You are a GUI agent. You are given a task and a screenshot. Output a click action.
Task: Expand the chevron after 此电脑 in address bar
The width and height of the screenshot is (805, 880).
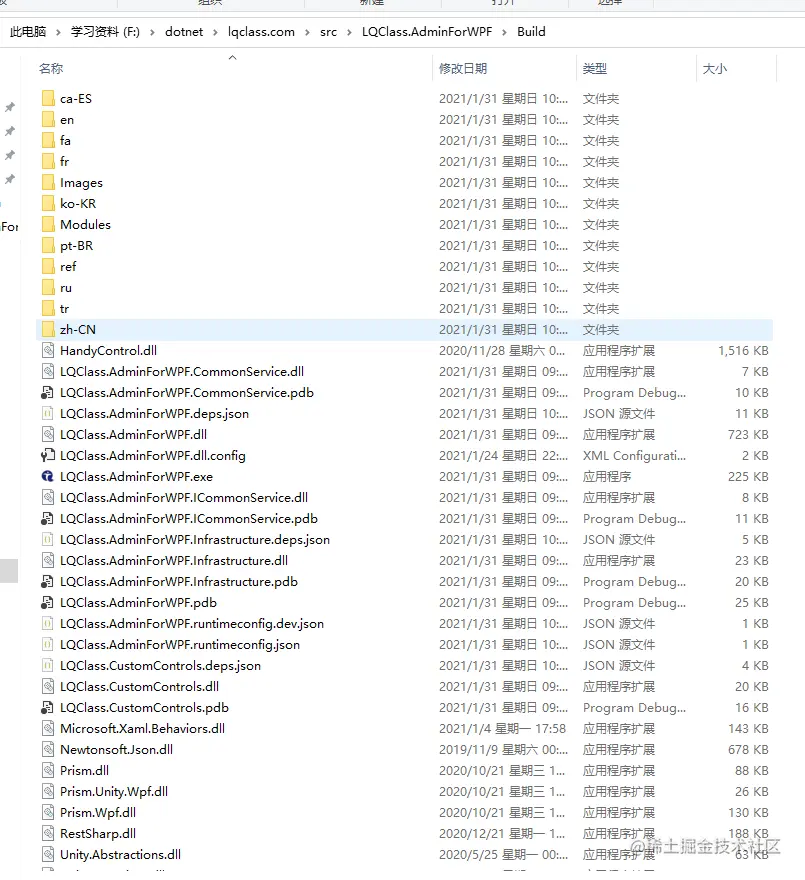(x=58, y=33)
